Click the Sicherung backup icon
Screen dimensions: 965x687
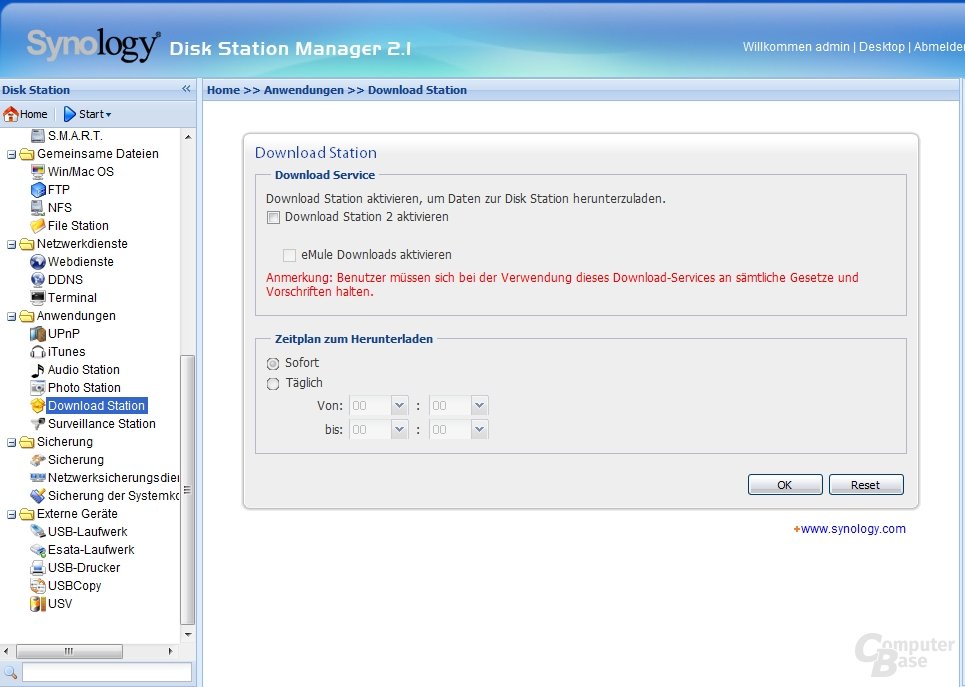pos(38,460)
